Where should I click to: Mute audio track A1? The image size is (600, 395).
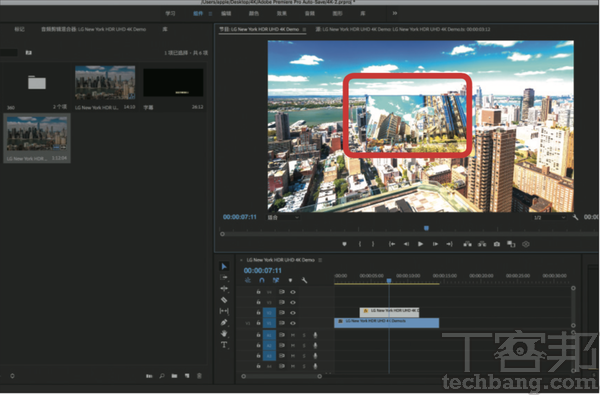click(293, 335)
